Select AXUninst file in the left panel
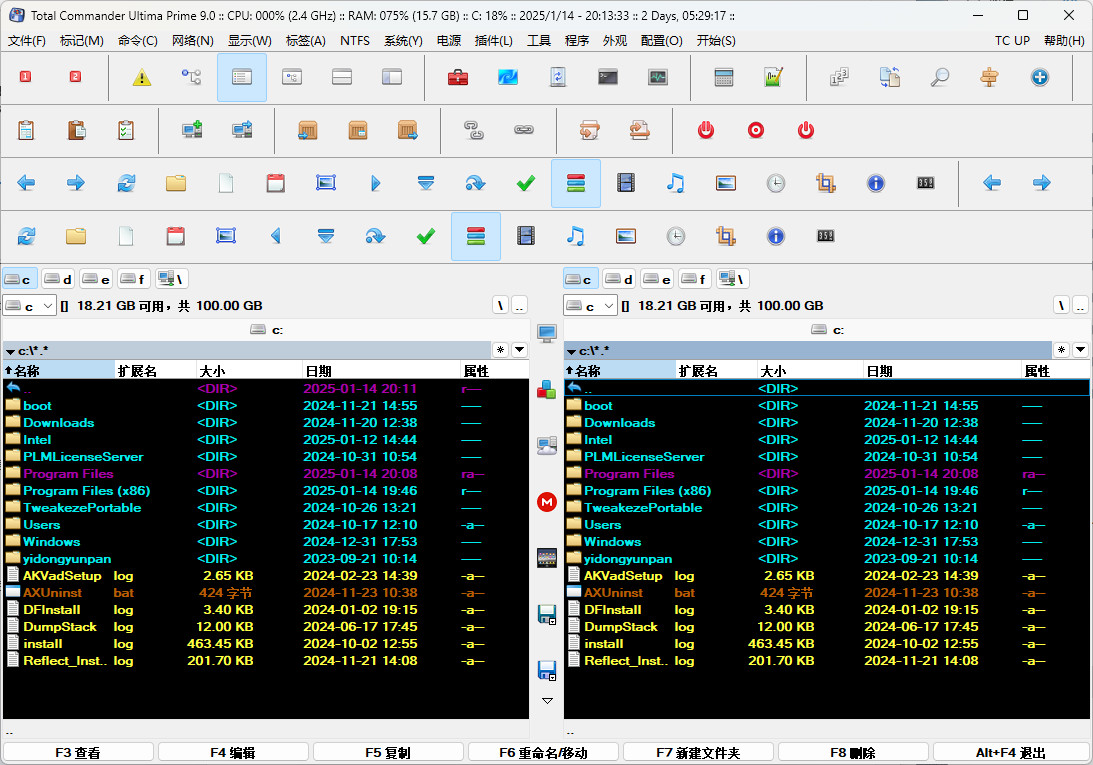The height and width of the screenshot is (765, 1093). pos(266,593)
